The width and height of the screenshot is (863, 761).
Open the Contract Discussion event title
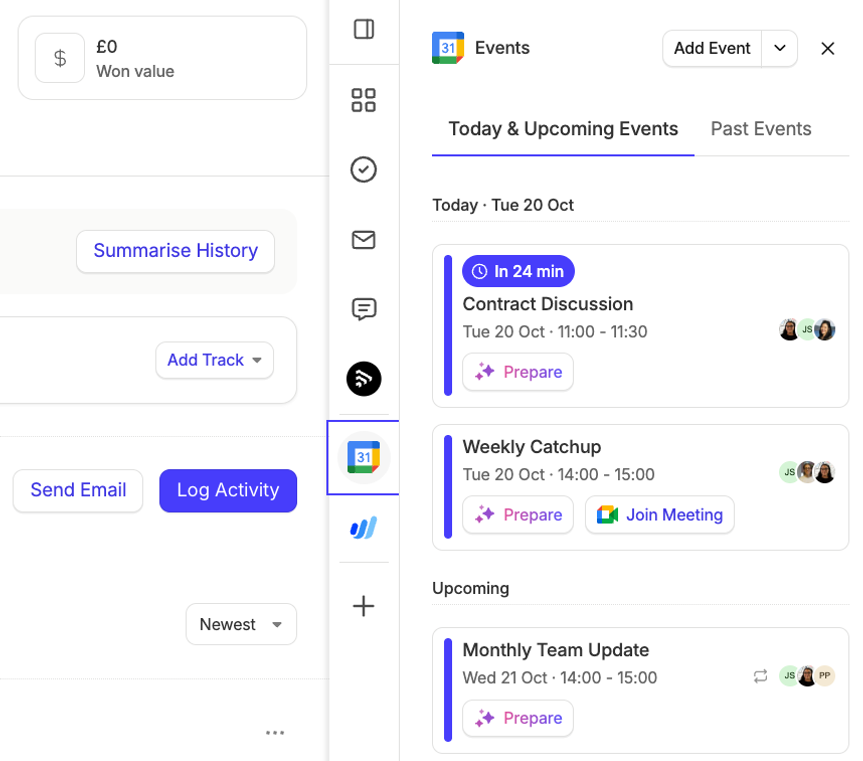[x=548, y=304]
